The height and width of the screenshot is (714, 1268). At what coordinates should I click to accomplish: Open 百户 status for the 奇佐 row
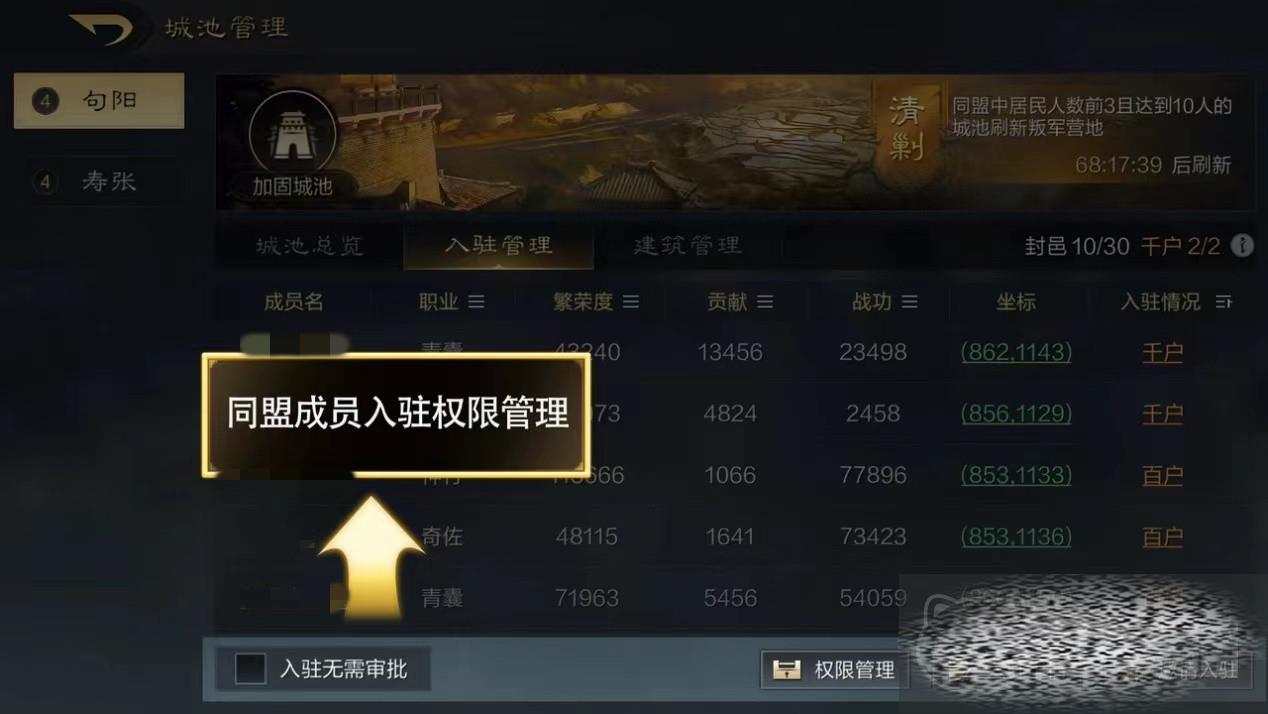tap(1162, 537)
